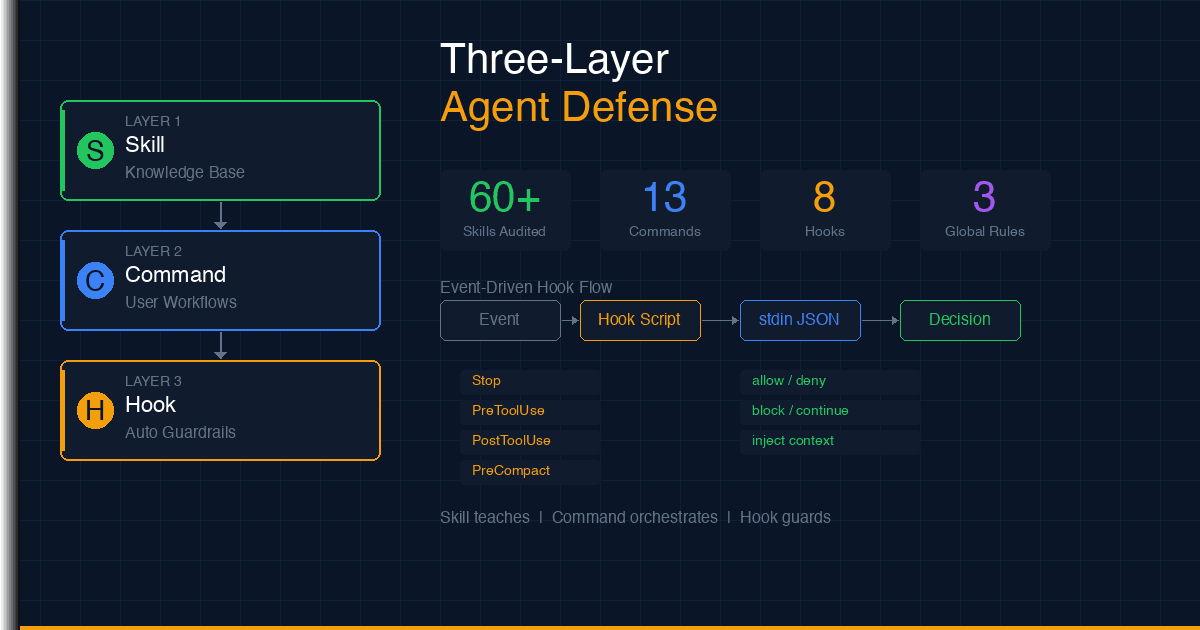The height and width of the screenshot is (630, 1200).
Task: Click the PreCompact event tag
Action: click(530, 471)
